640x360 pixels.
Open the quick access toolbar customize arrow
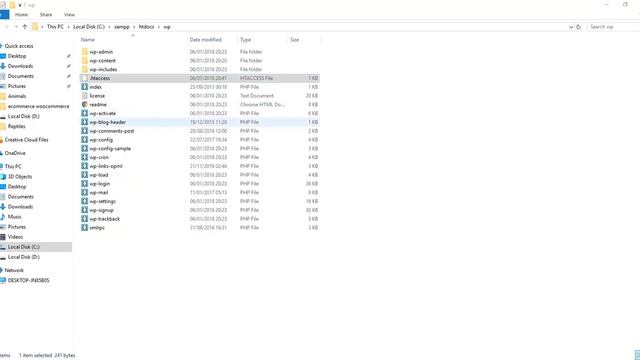20,5
